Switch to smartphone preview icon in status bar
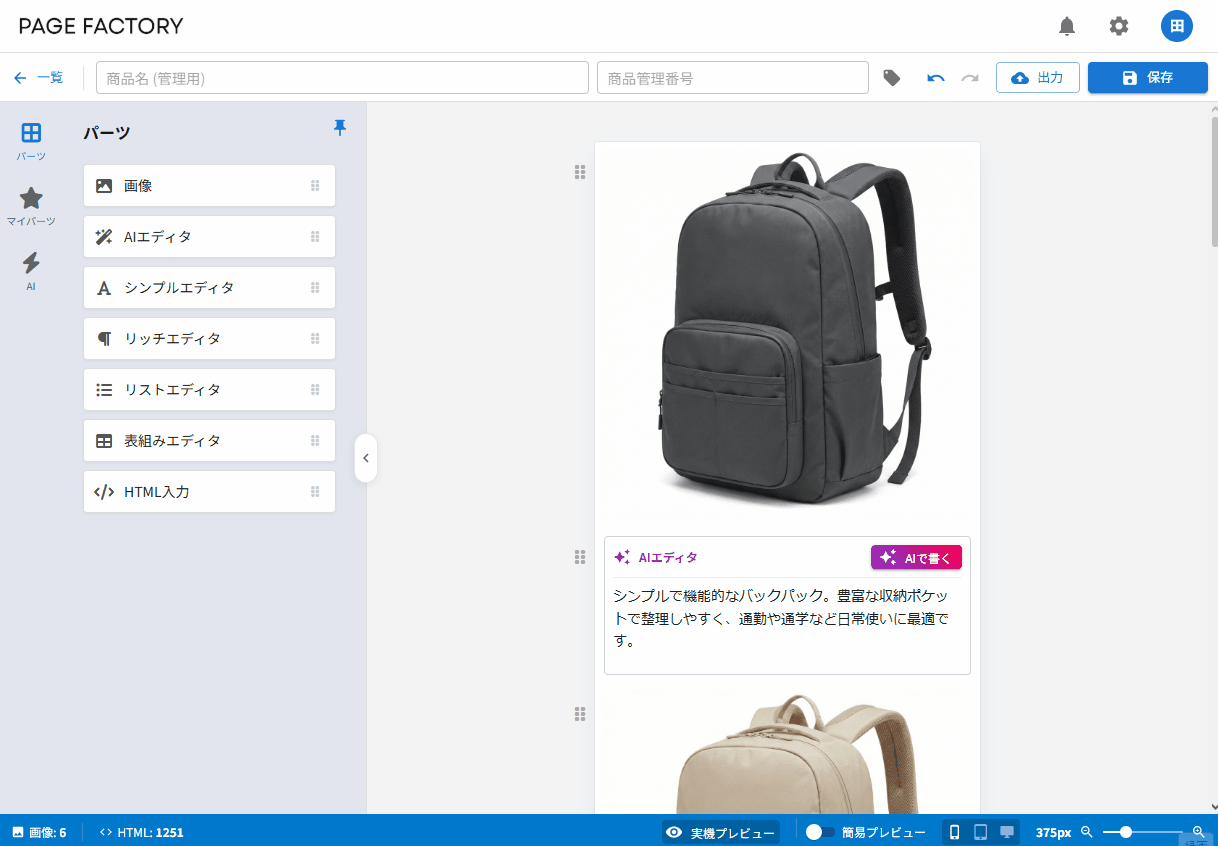1218x846 pixels. coord(955,831)
